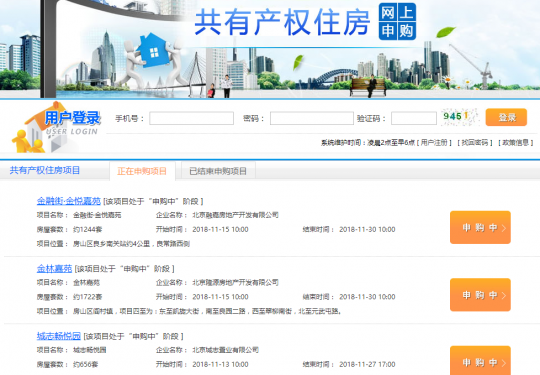Click 申购中 button for 金融街·金悦嘉苑

point(480,227)
